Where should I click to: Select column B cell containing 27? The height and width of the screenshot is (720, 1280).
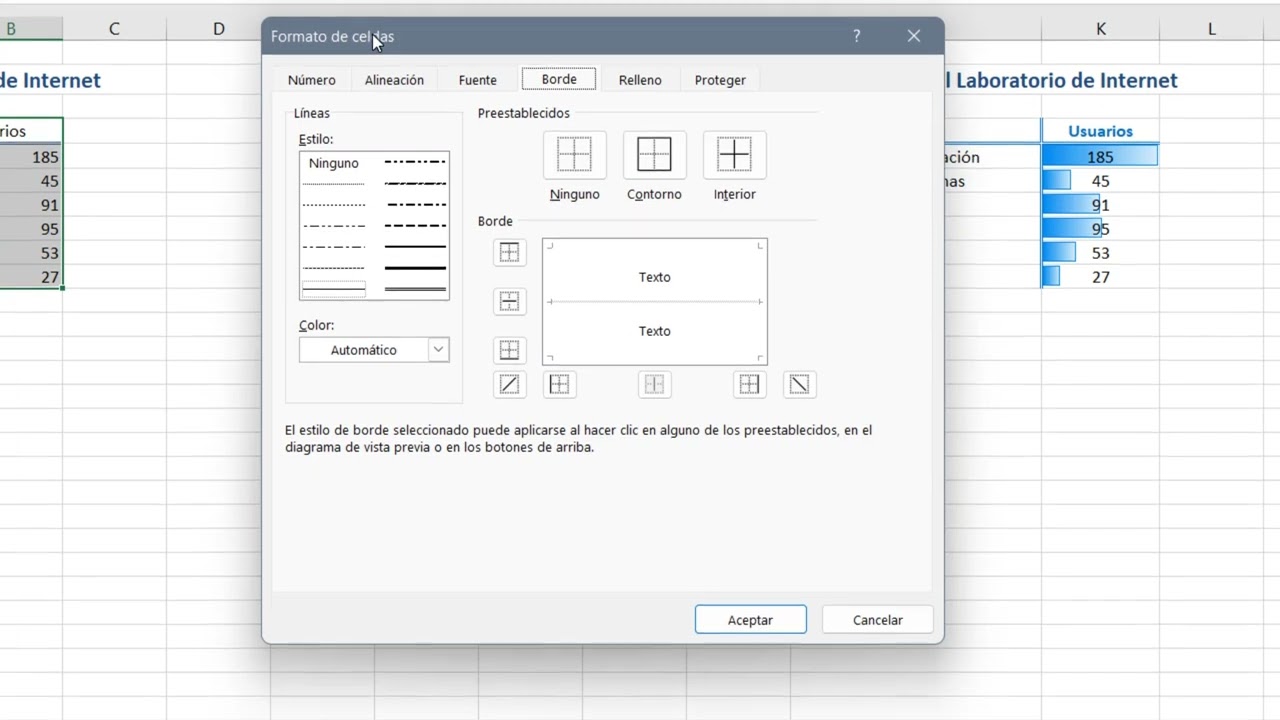pos(31,277)
